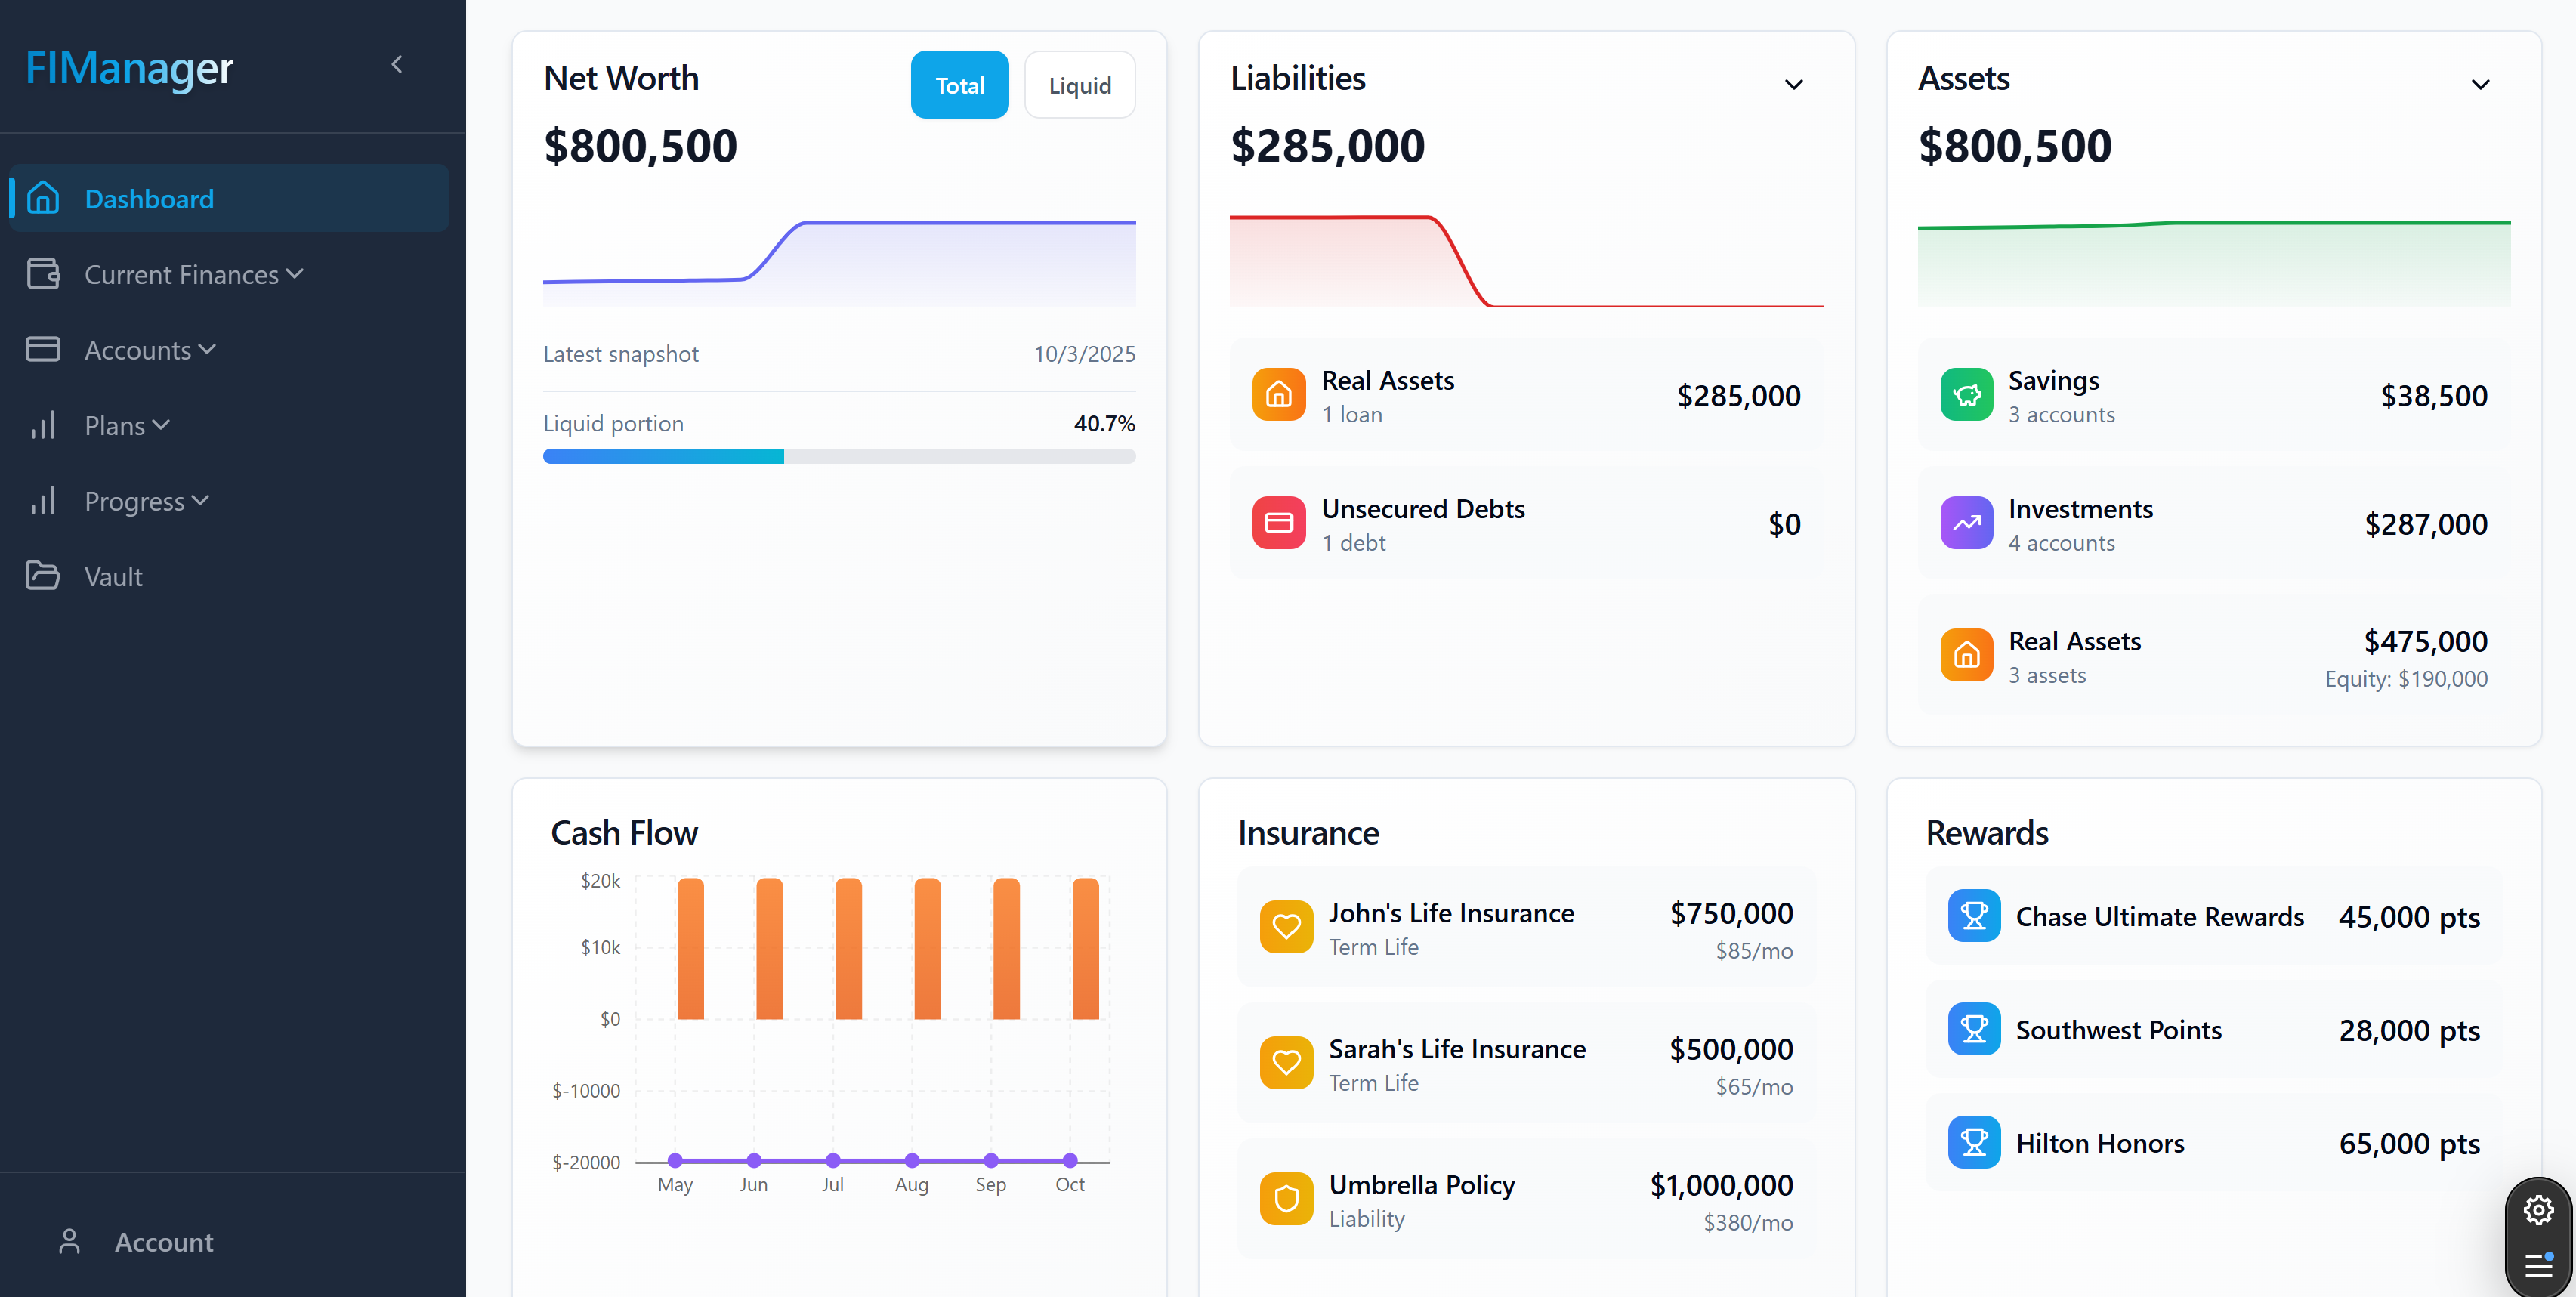The height and width of the screenshot is (1297, 2576).
Task: Switch Net Worth view to Total
Action: click(x=959, y=85)
